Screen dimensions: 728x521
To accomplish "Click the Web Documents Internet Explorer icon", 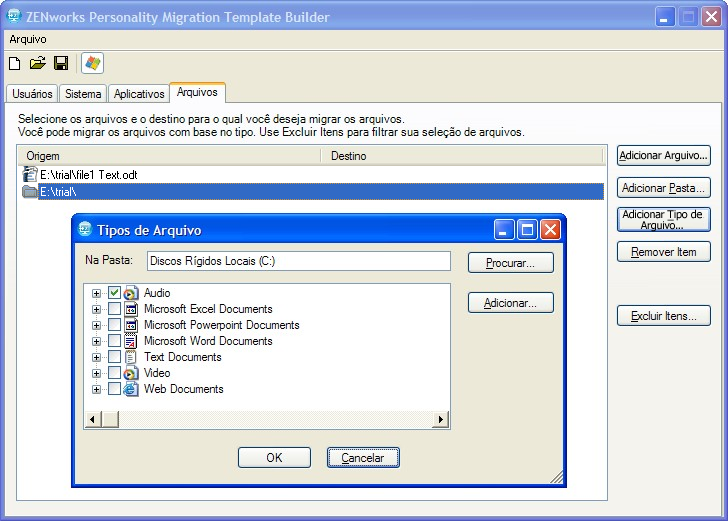I will pos(131,389).
